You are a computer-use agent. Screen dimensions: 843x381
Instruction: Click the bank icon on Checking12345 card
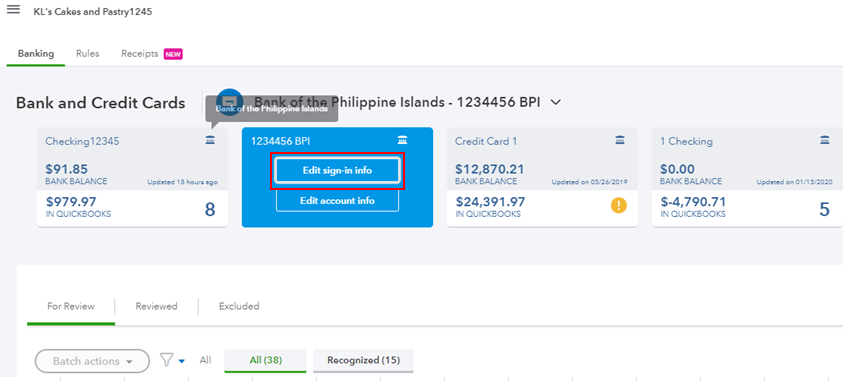[x=210, y=140]
